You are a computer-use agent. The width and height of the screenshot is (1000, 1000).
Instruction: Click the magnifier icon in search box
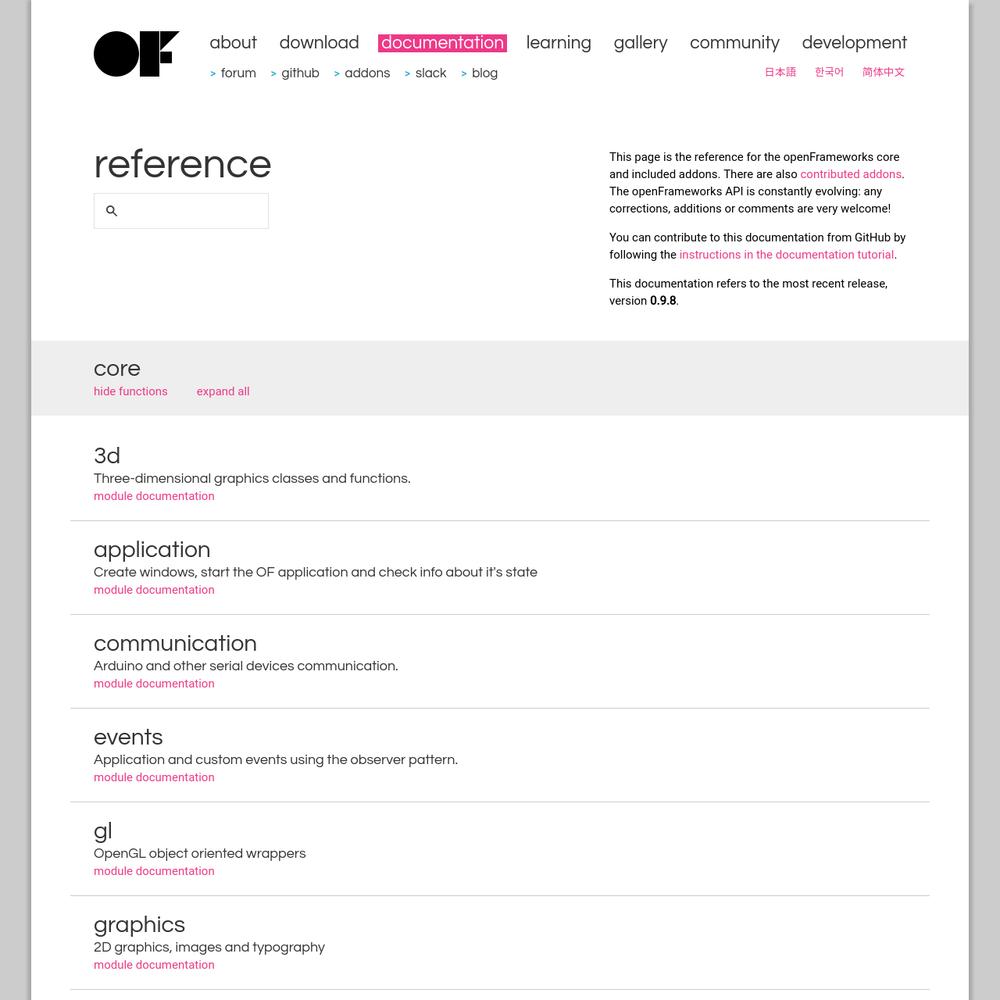pos(112,210)
